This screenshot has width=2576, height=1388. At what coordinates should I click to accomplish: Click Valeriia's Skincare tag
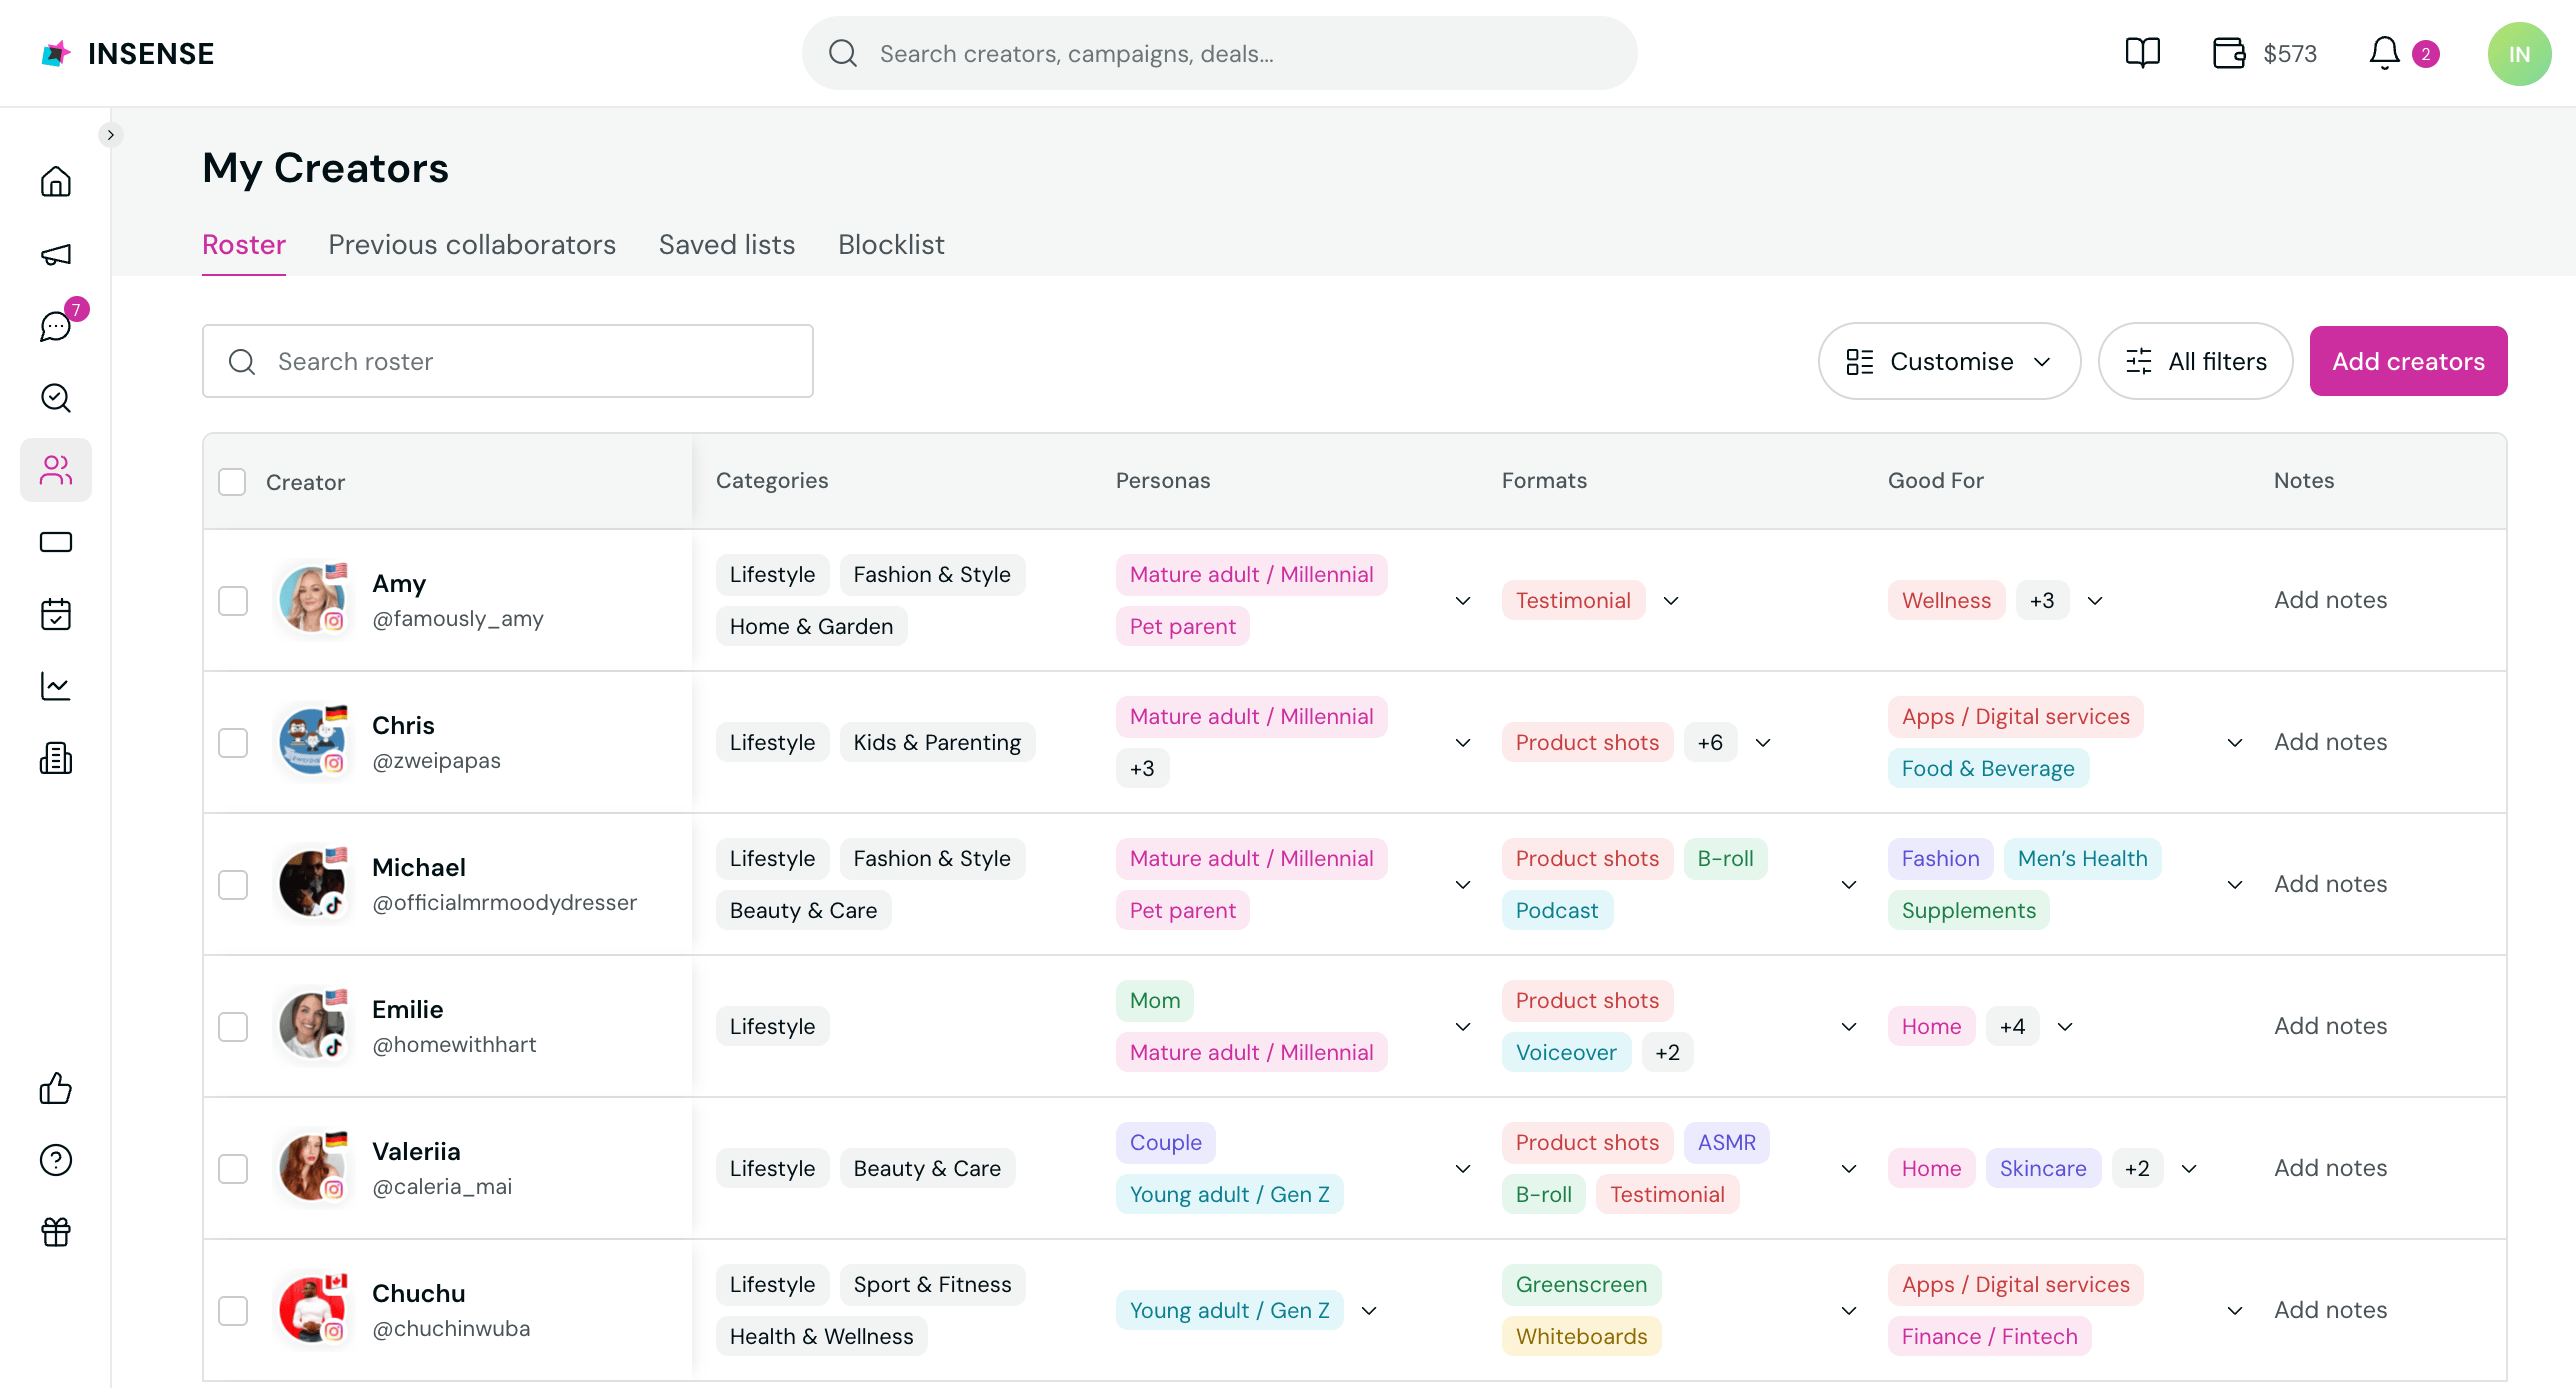coord(2043,1169)
